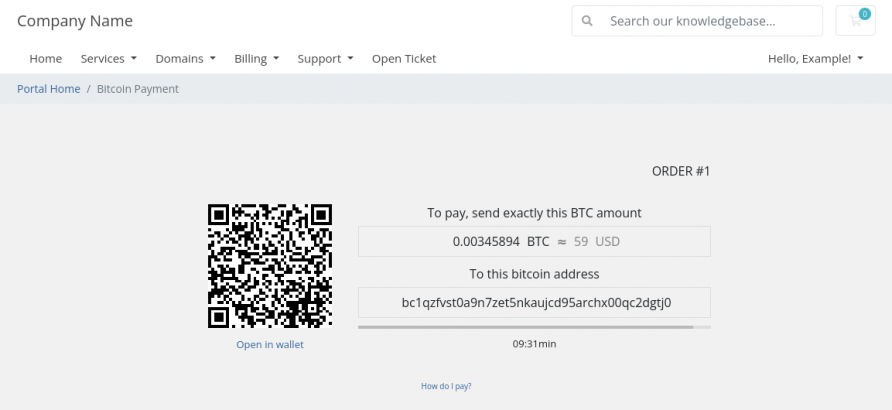
Task: Click the bitcoin address box
Action: 534,303
